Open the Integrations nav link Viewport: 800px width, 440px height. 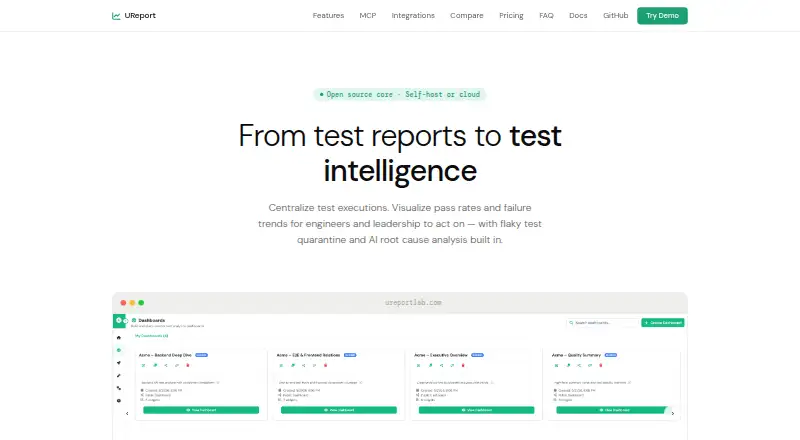(x=413, y=16)
